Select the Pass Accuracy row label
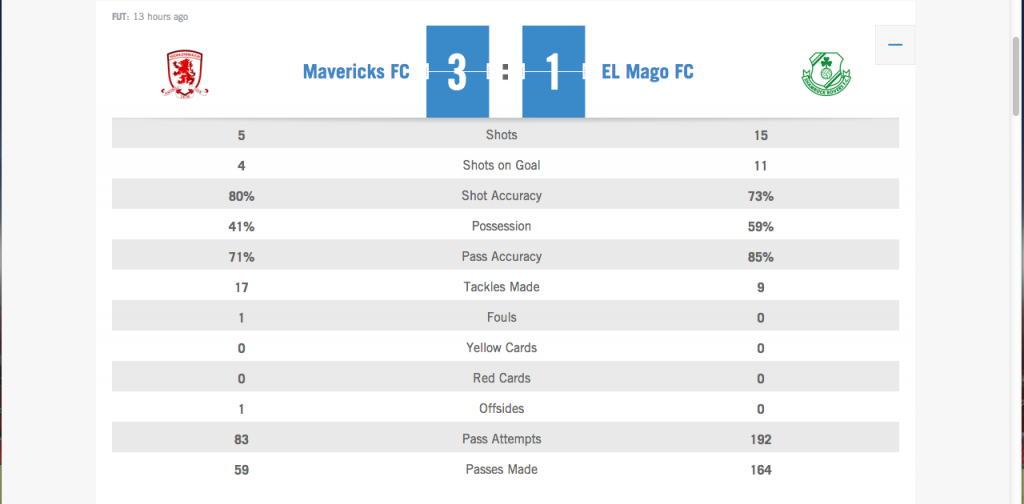The image size is (1024, 504). pos(501,257)
